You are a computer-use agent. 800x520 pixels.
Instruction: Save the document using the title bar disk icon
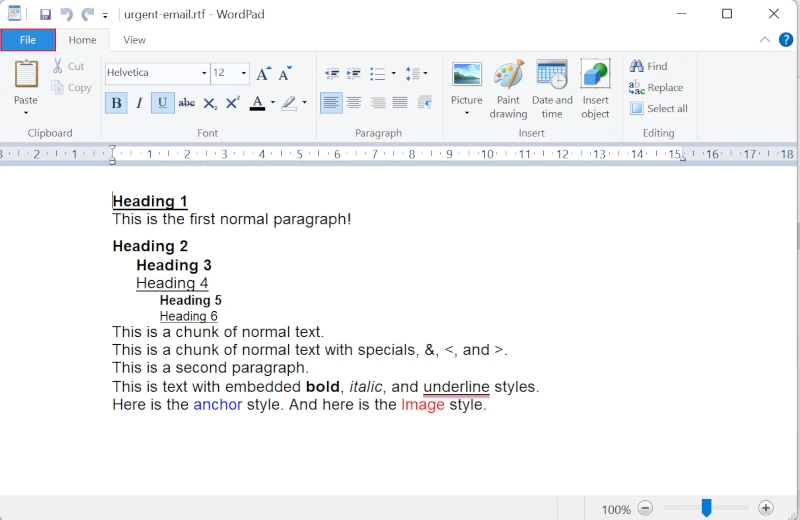pyautogui.click(x=45, y=14)
